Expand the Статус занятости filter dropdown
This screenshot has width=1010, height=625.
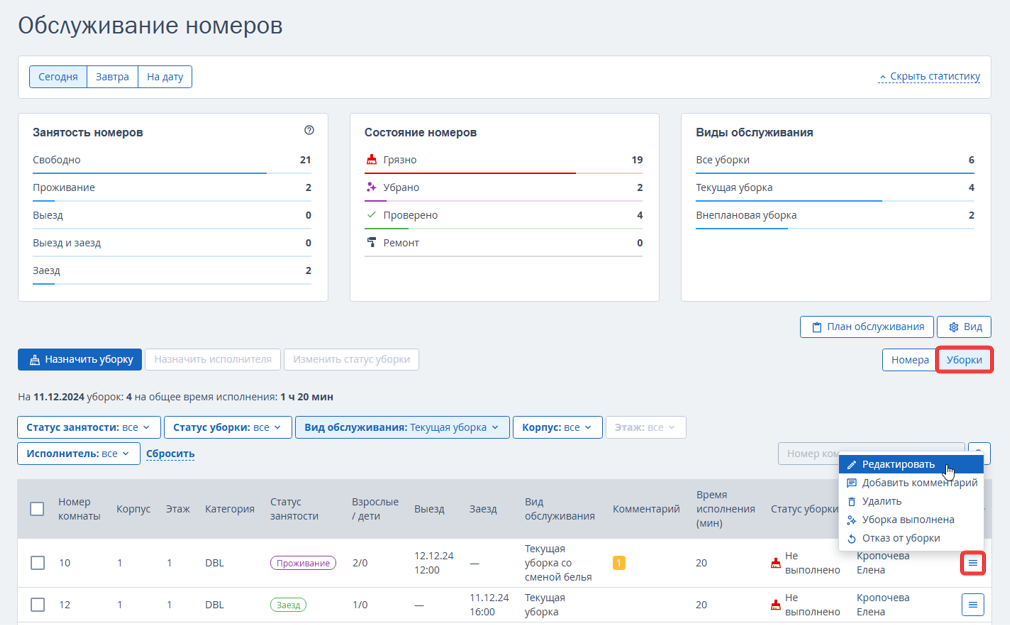(88, 427)
